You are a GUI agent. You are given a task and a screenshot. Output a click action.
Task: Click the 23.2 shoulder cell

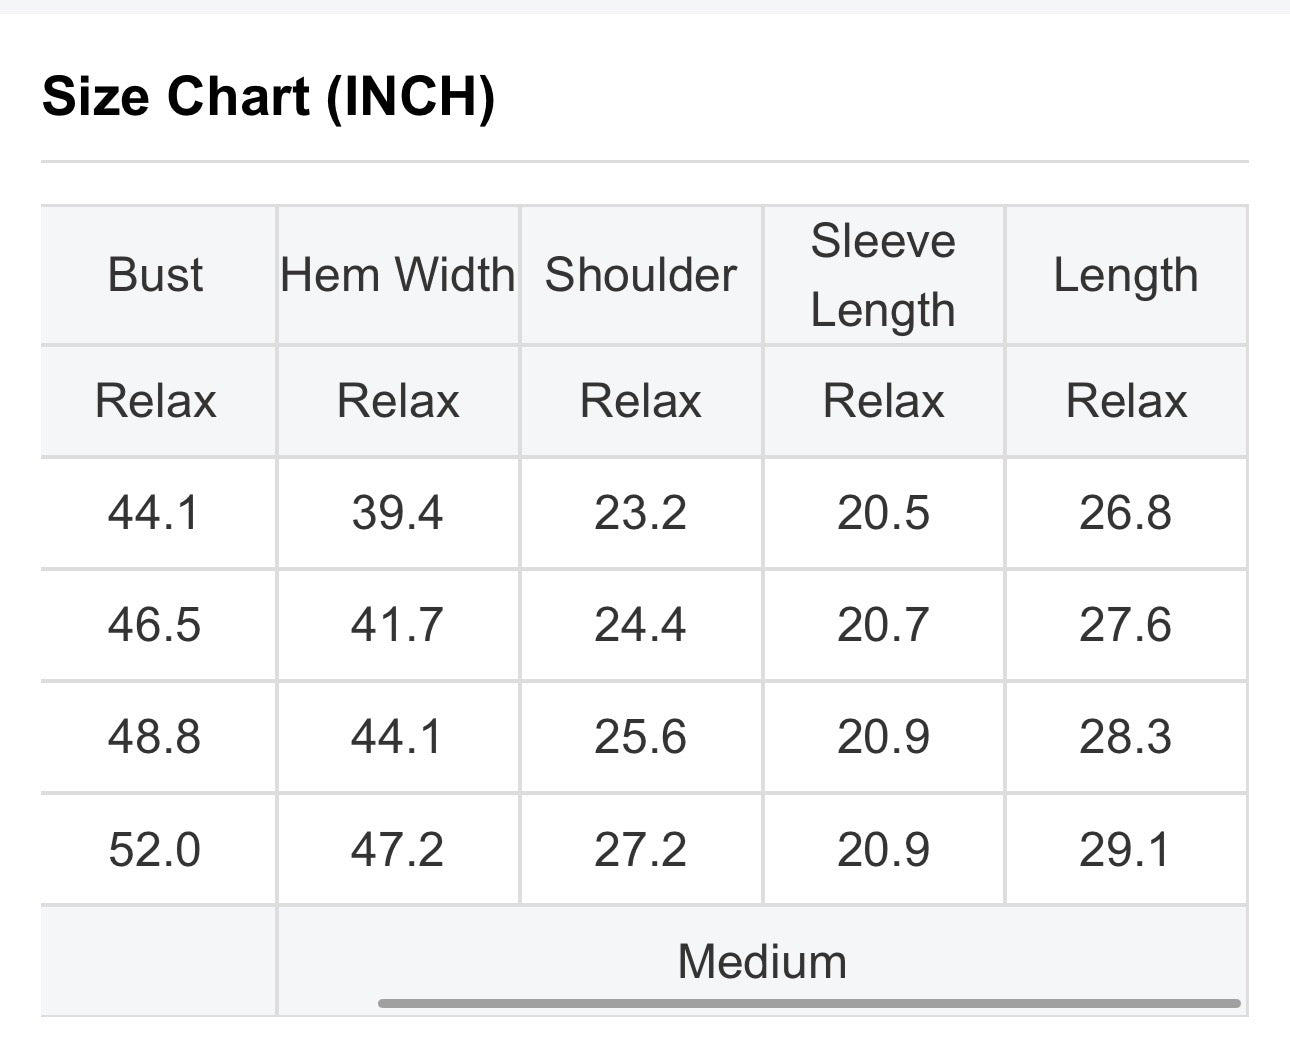(641, 514)
